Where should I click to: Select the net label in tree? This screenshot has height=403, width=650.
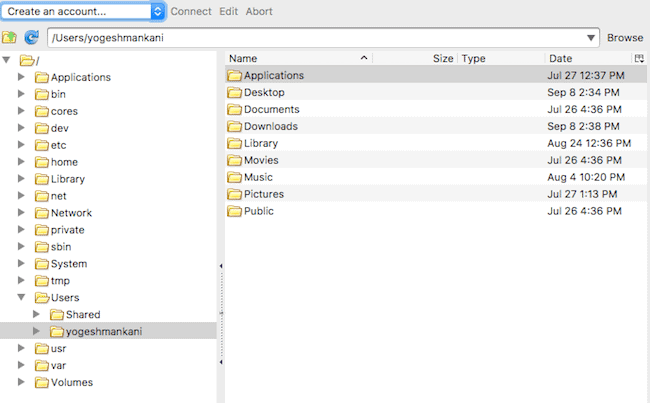click(58, 196)
